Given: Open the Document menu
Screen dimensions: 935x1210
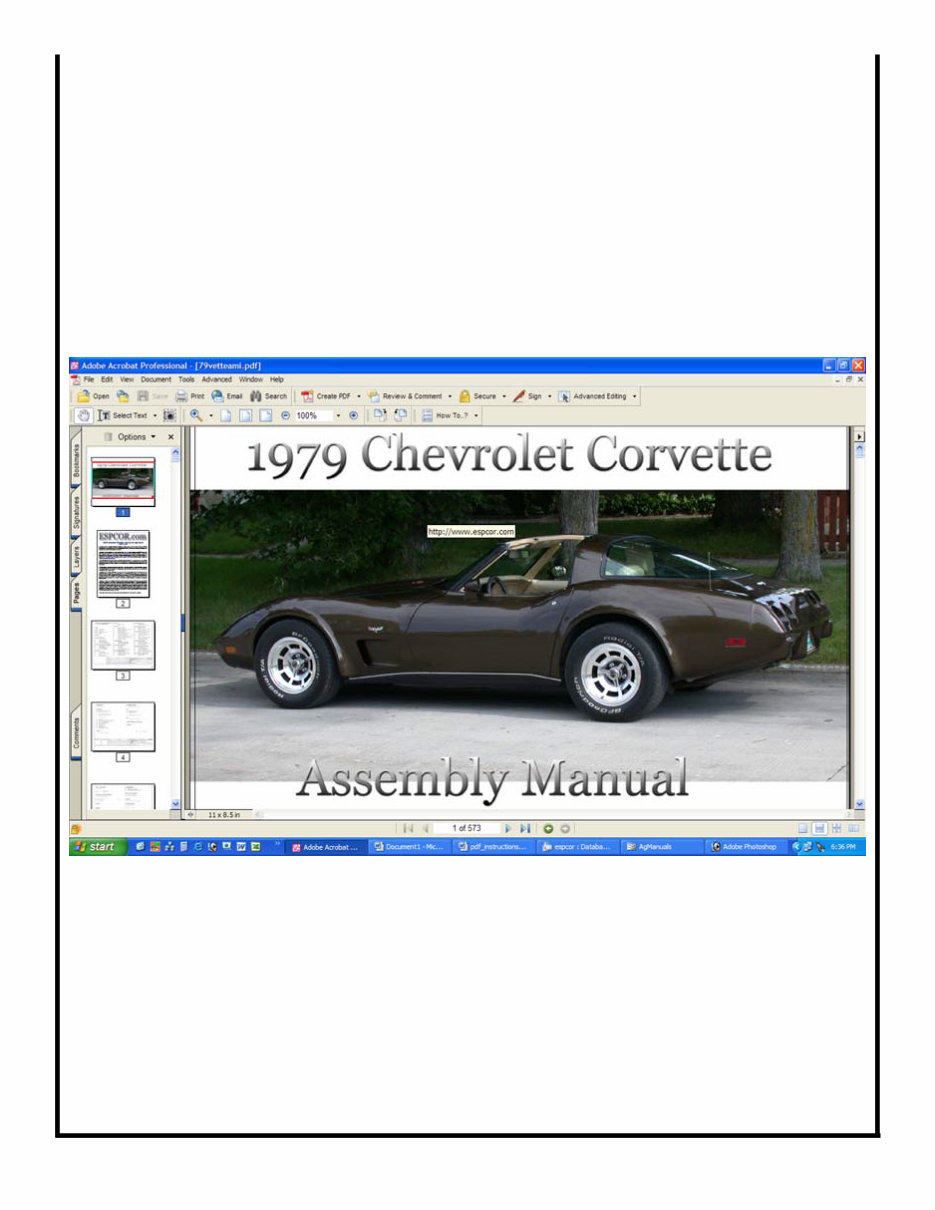Looking at the screenshot, I should pos(156,379).
